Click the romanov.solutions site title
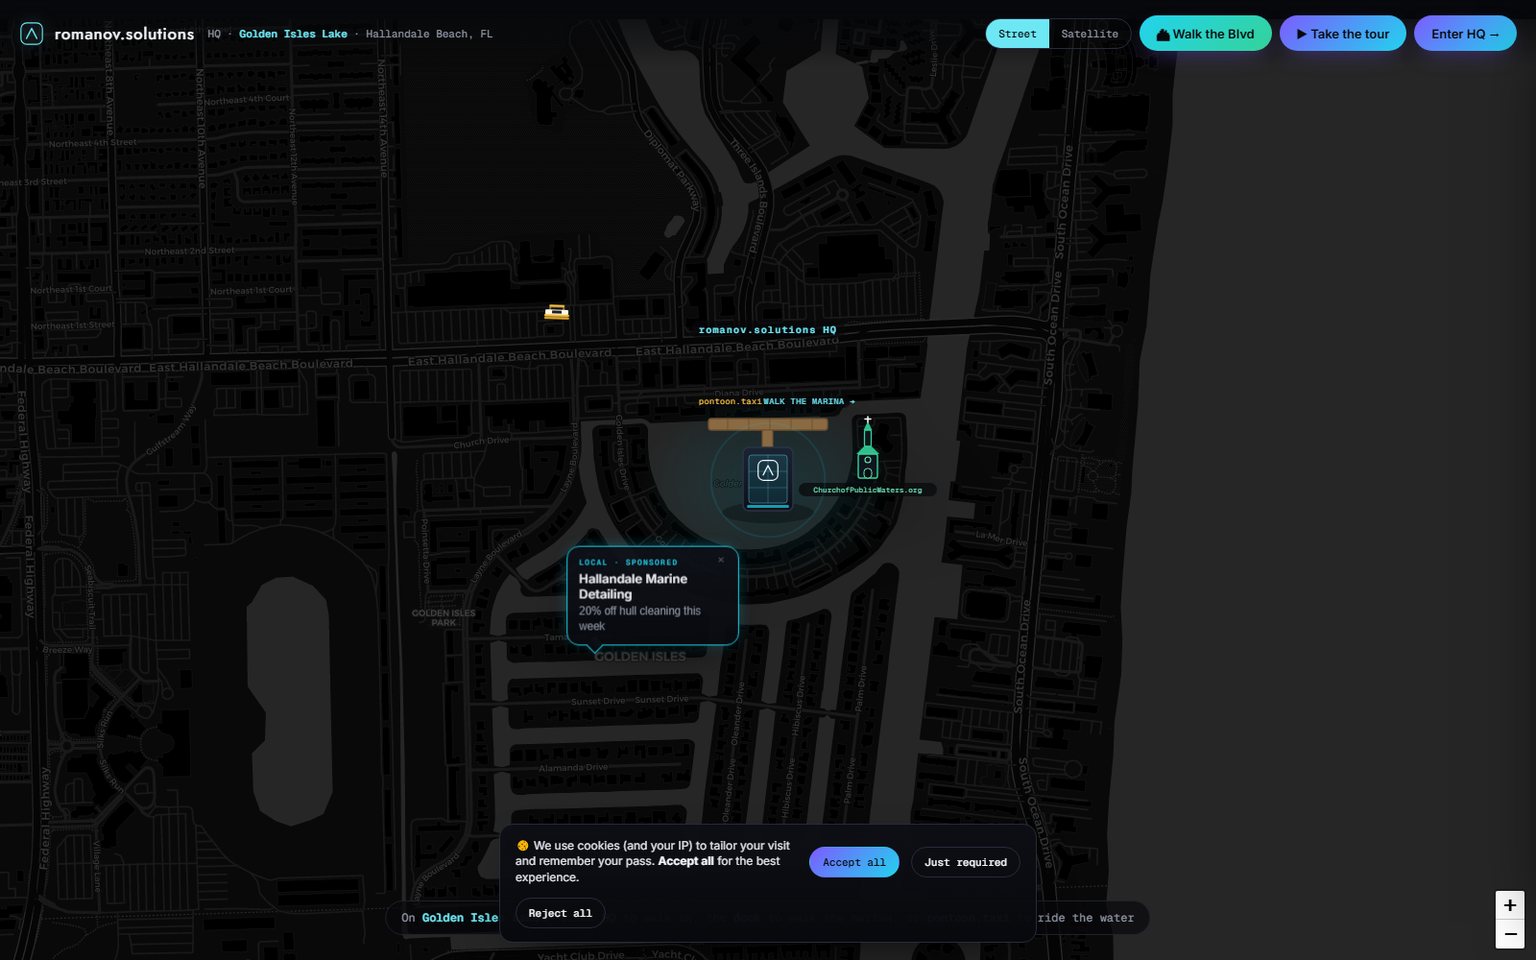The width and height of the screenshot is (1536, 960). point(124,34)
